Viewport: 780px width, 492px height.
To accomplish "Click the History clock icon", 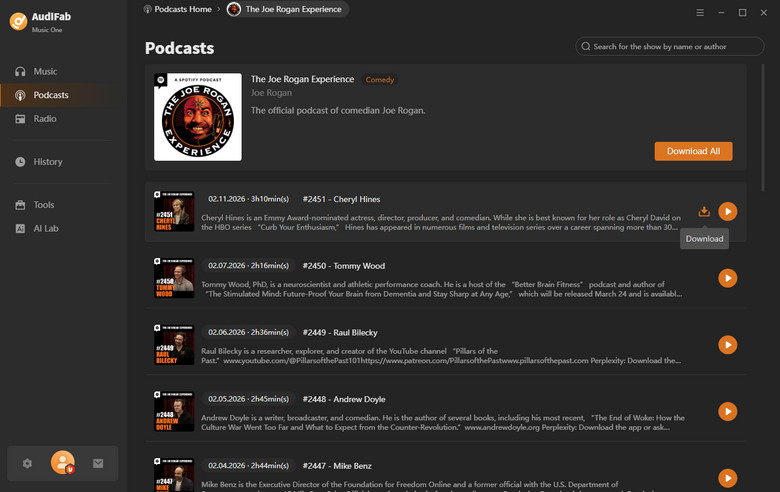I will coord(20,162).
